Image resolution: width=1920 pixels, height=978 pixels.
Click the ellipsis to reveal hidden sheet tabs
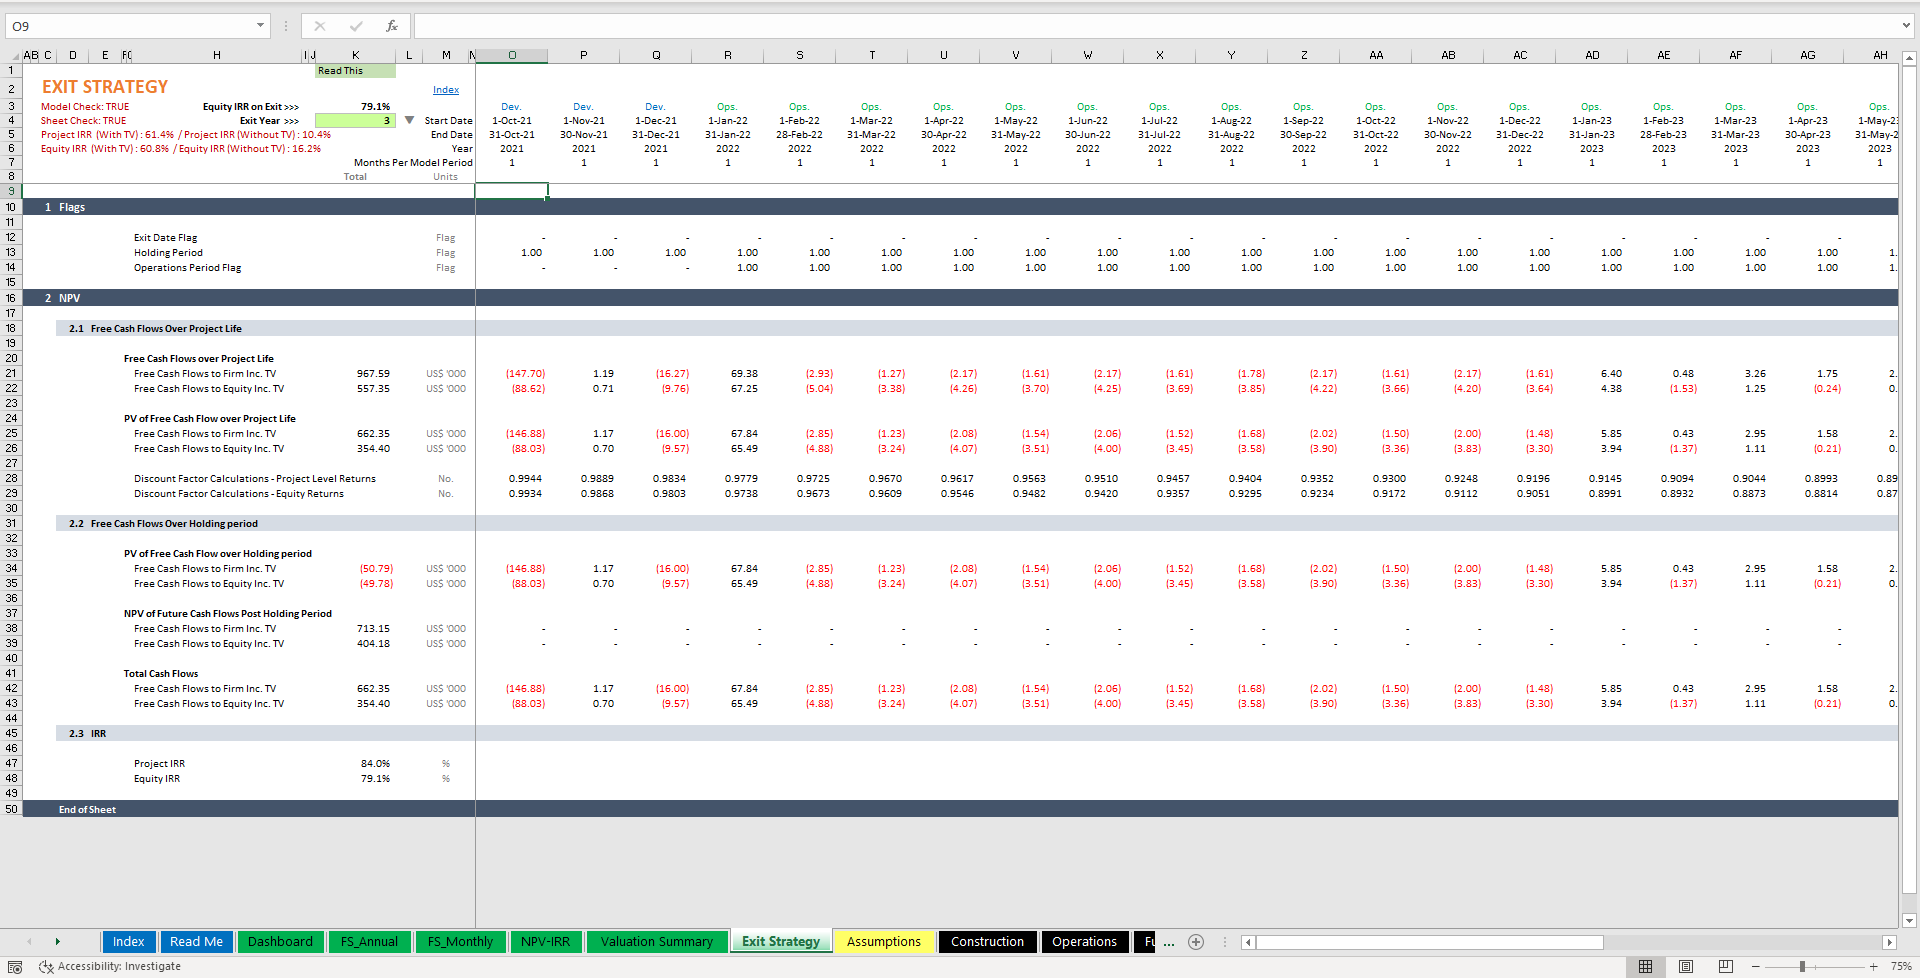tap(1168, 941)
